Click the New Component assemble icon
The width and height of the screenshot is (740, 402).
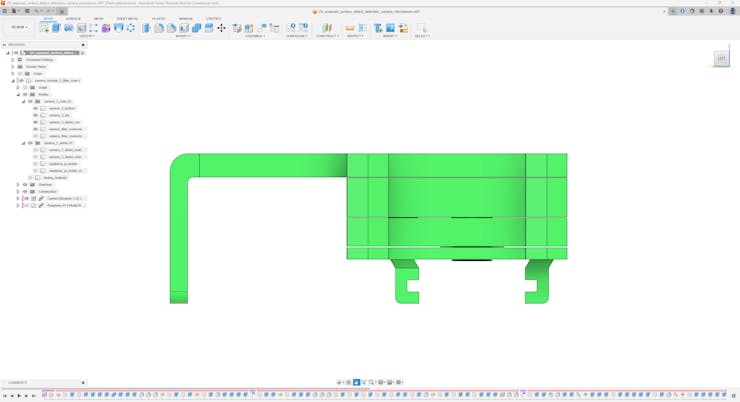pyautogui.click(x=237, y=28)
